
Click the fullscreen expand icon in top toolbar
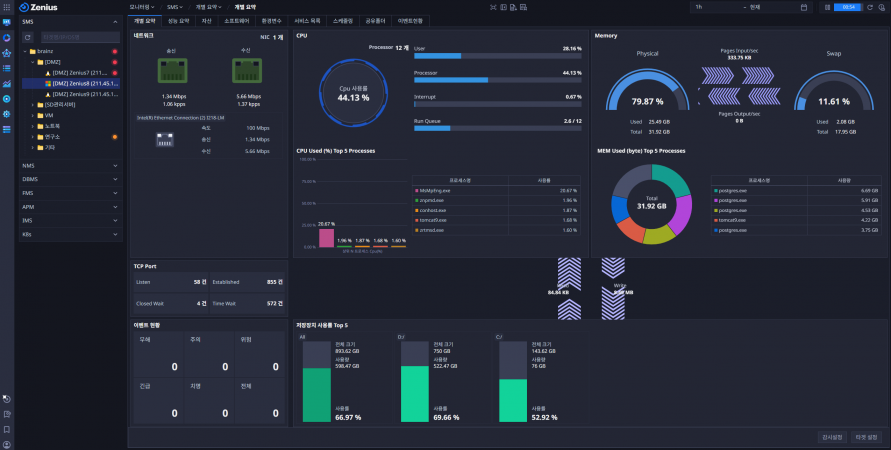pos(493,7)
